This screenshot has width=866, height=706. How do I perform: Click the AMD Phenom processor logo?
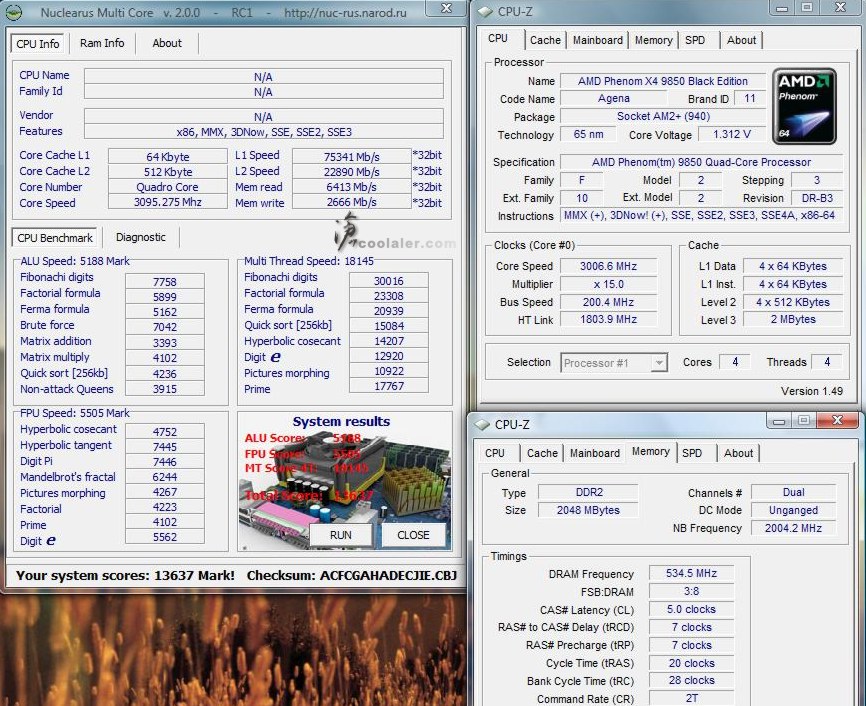coord(804,106)
